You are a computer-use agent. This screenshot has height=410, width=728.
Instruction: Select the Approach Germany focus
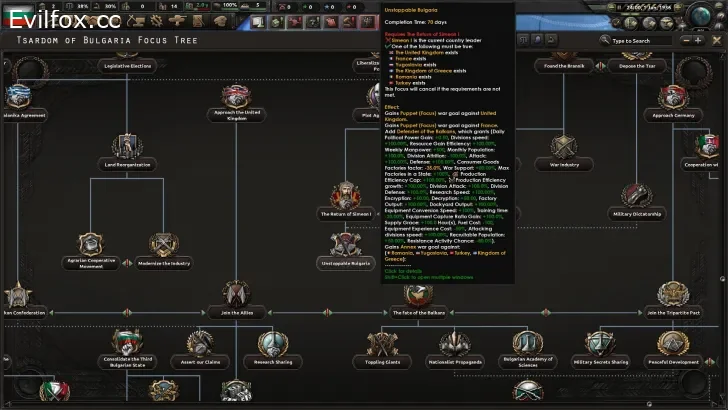tap(673, 103)
